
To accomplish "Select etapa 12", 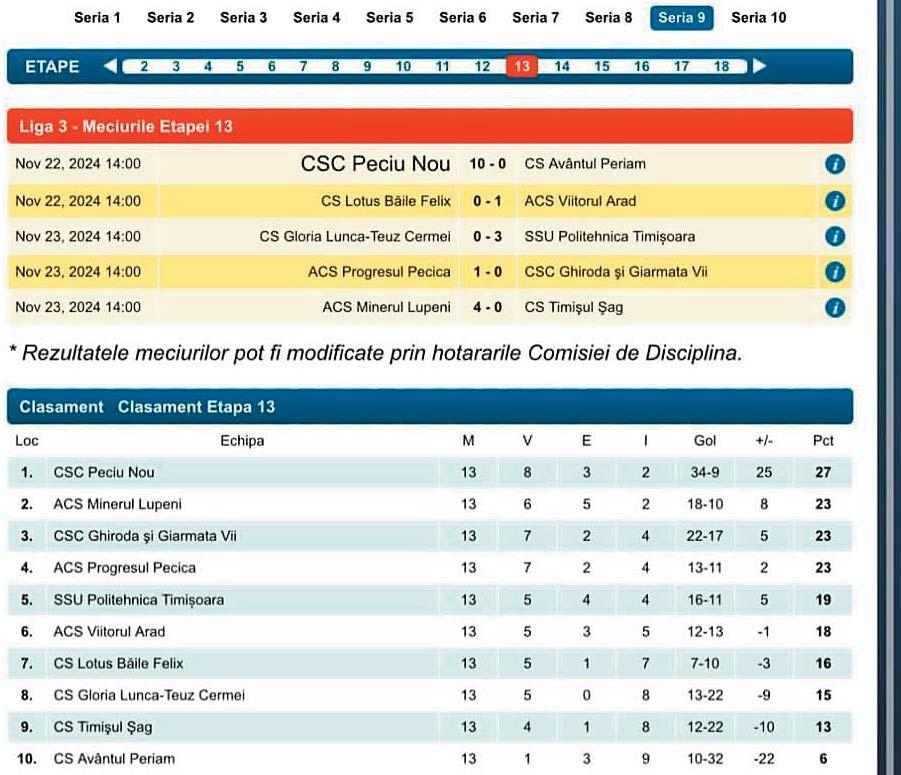I will [x=482, y=67].
